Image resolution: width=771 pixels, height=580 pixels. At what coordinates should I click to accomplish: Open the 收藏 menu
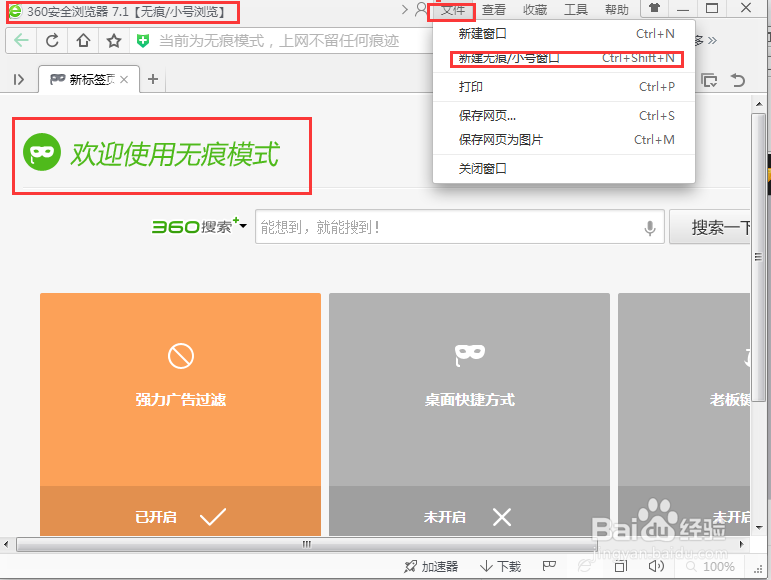click(x=535, y=10)
